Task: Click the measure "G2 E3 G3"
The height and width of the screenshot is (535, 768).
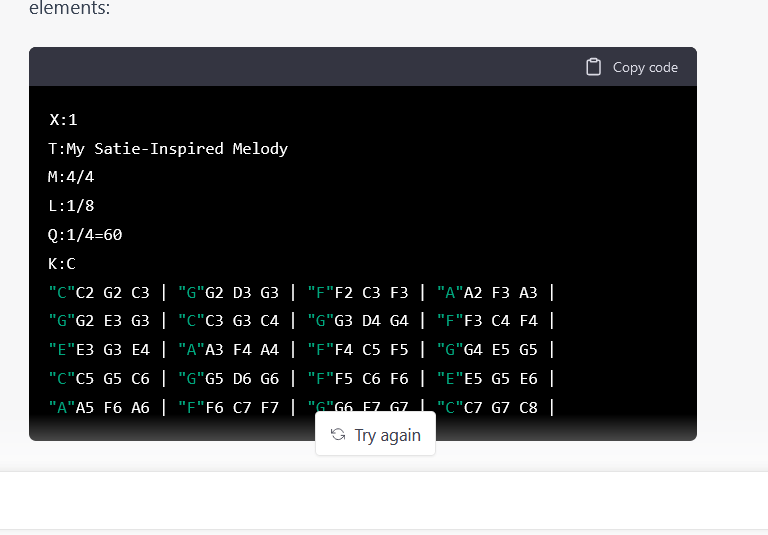Action: tap(112, 321)
